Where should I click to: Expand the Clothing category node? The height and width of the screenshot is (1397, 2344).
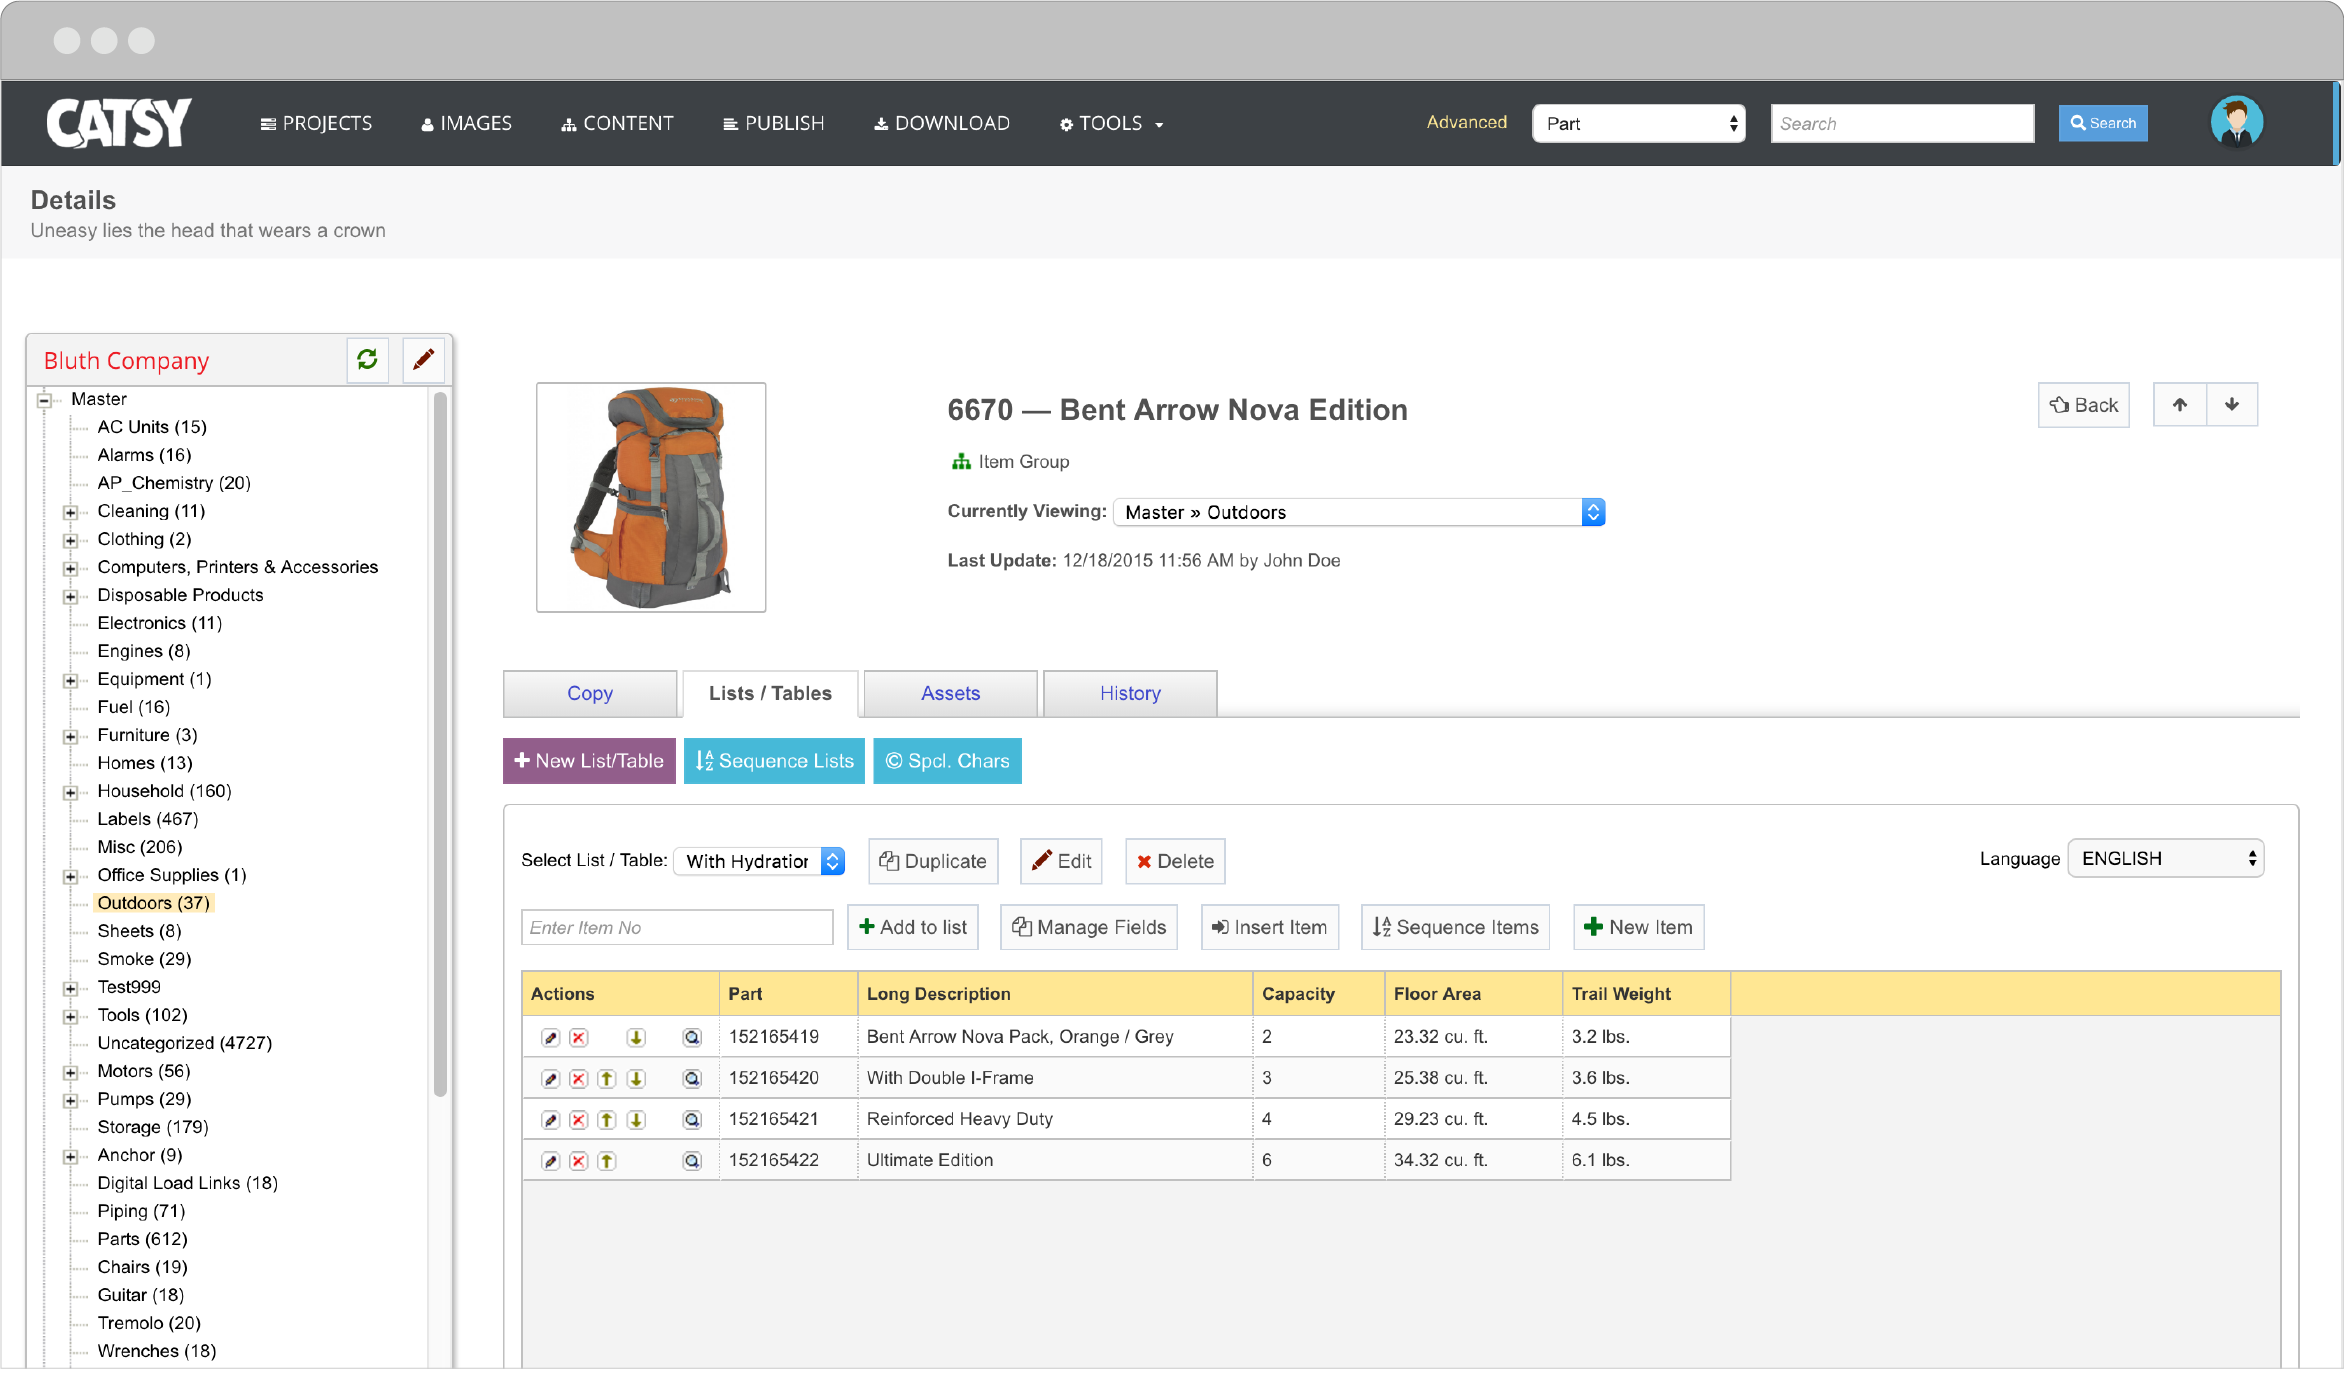click(x=71, y=539)
